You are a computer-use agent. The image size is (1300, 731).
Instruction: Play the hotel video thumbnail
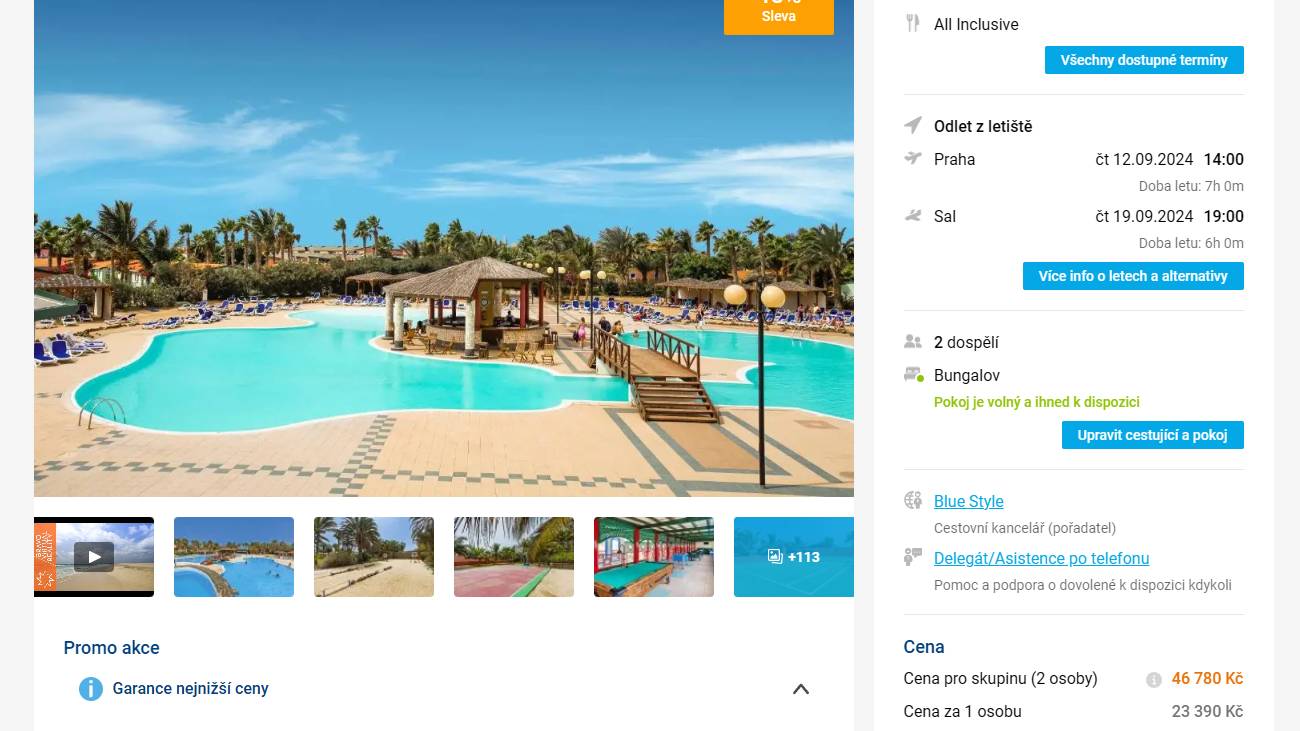point(94,557)
